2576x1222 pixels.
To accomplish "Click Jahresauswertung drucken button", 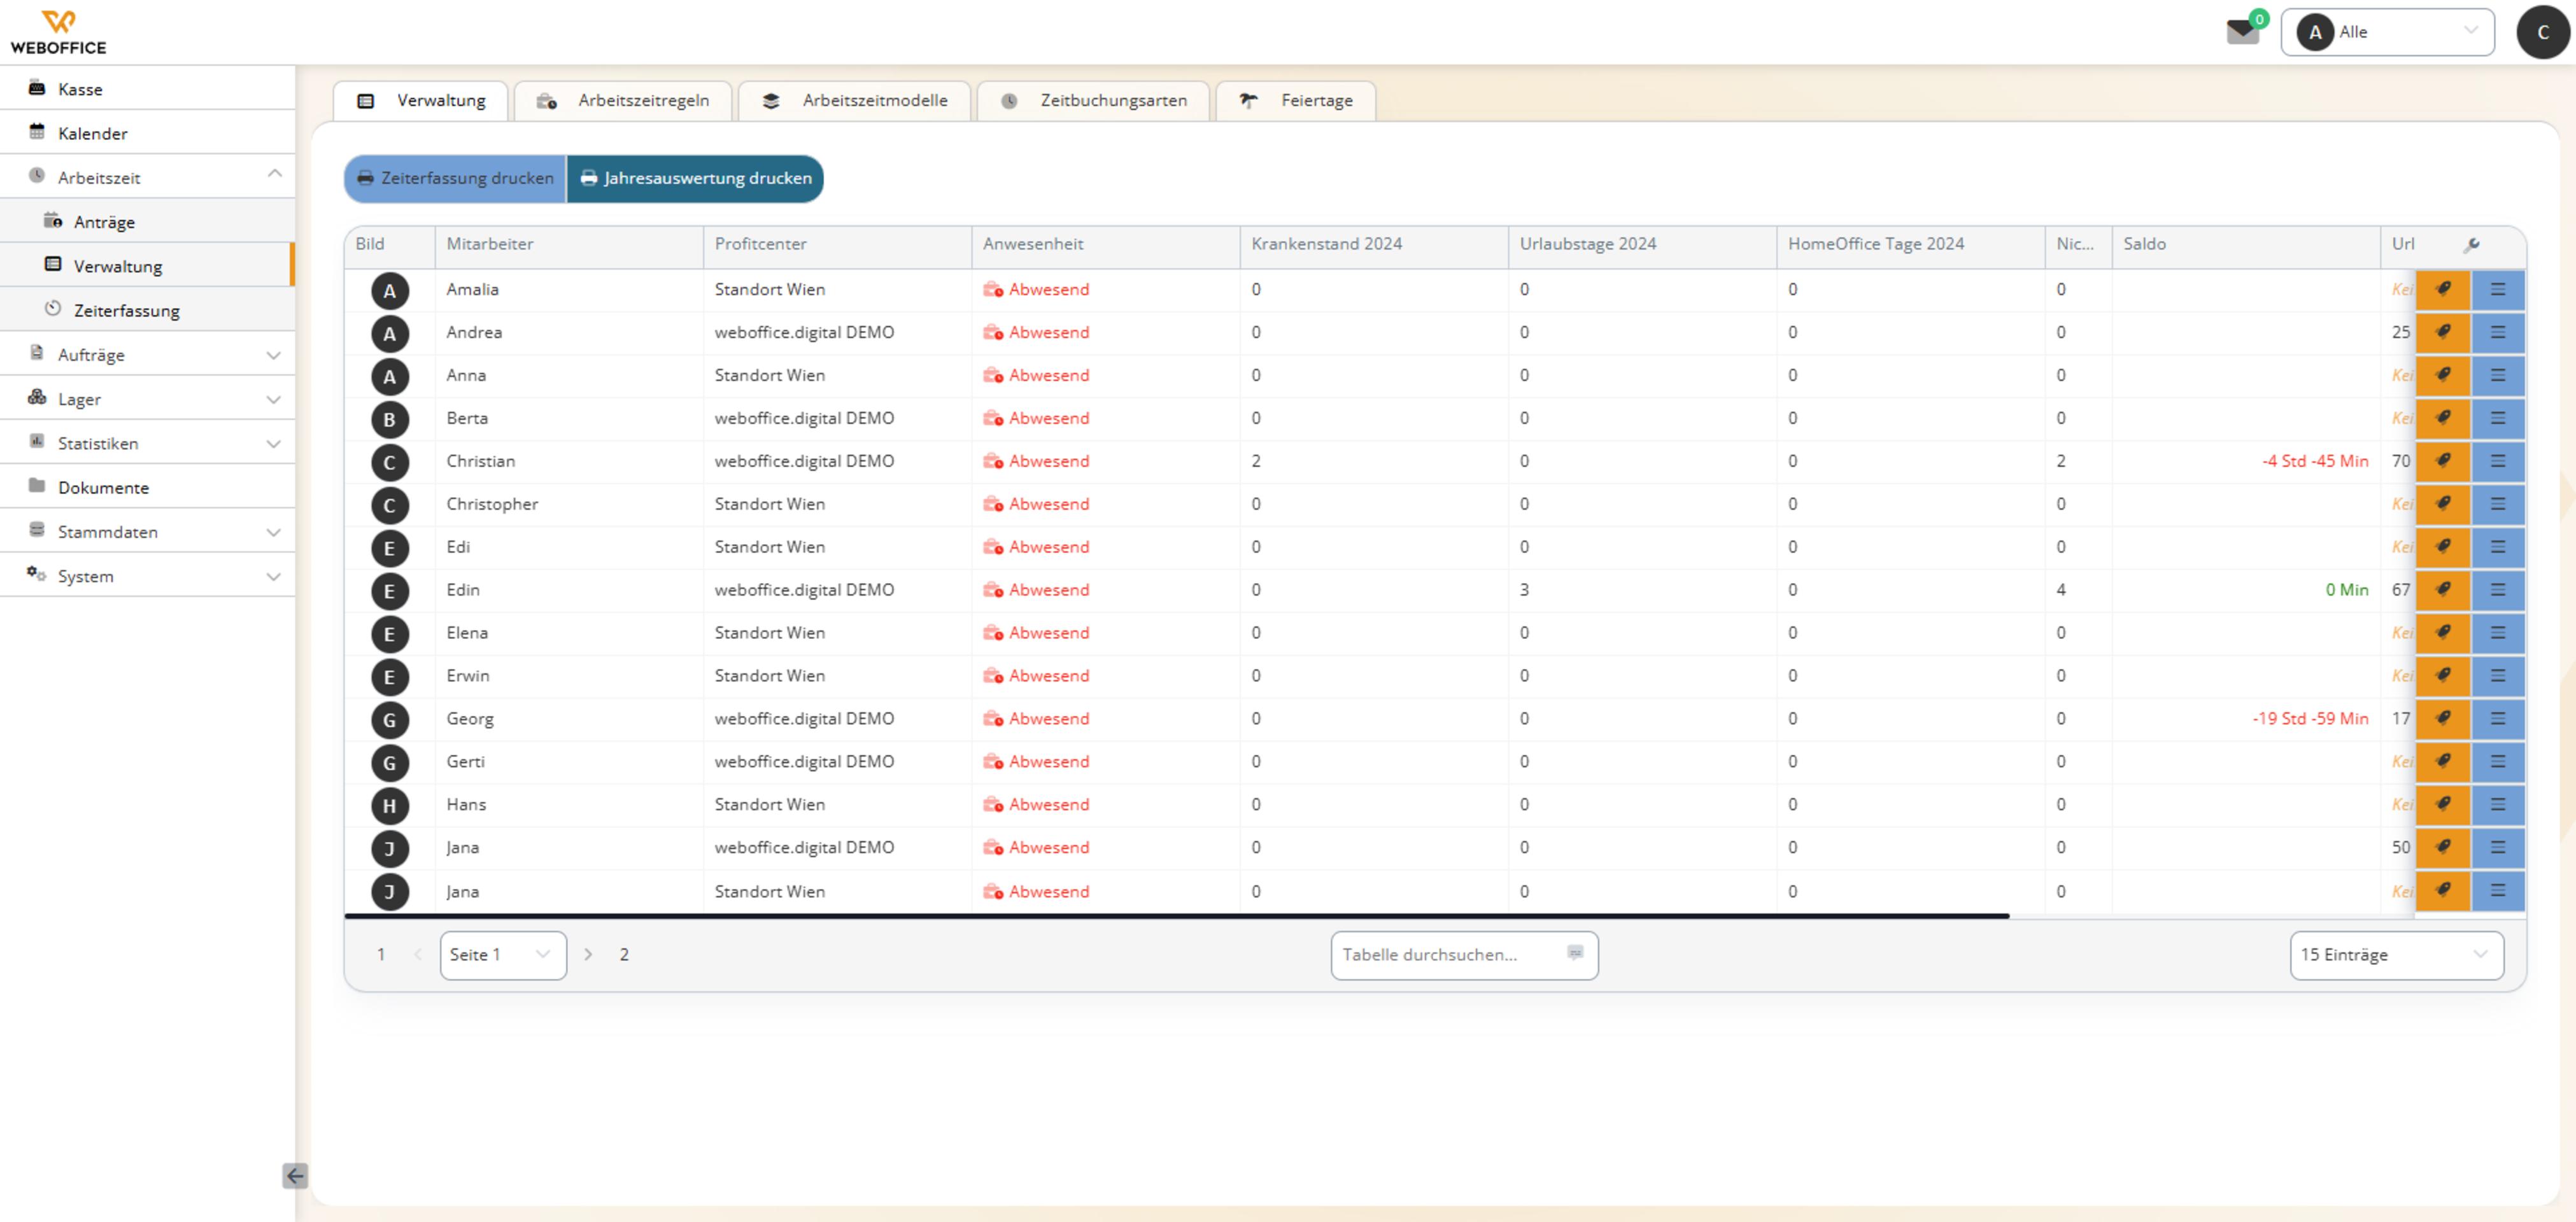I will pos(695,178).
